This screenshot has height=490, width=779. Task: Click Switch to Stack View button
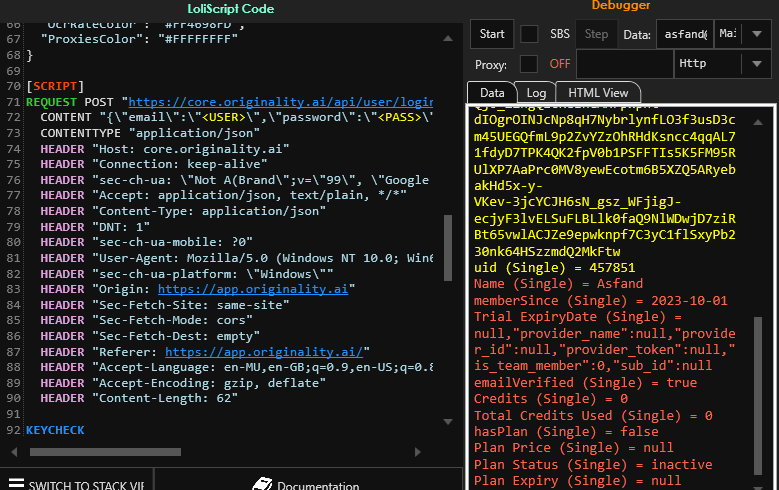(77, 482)
